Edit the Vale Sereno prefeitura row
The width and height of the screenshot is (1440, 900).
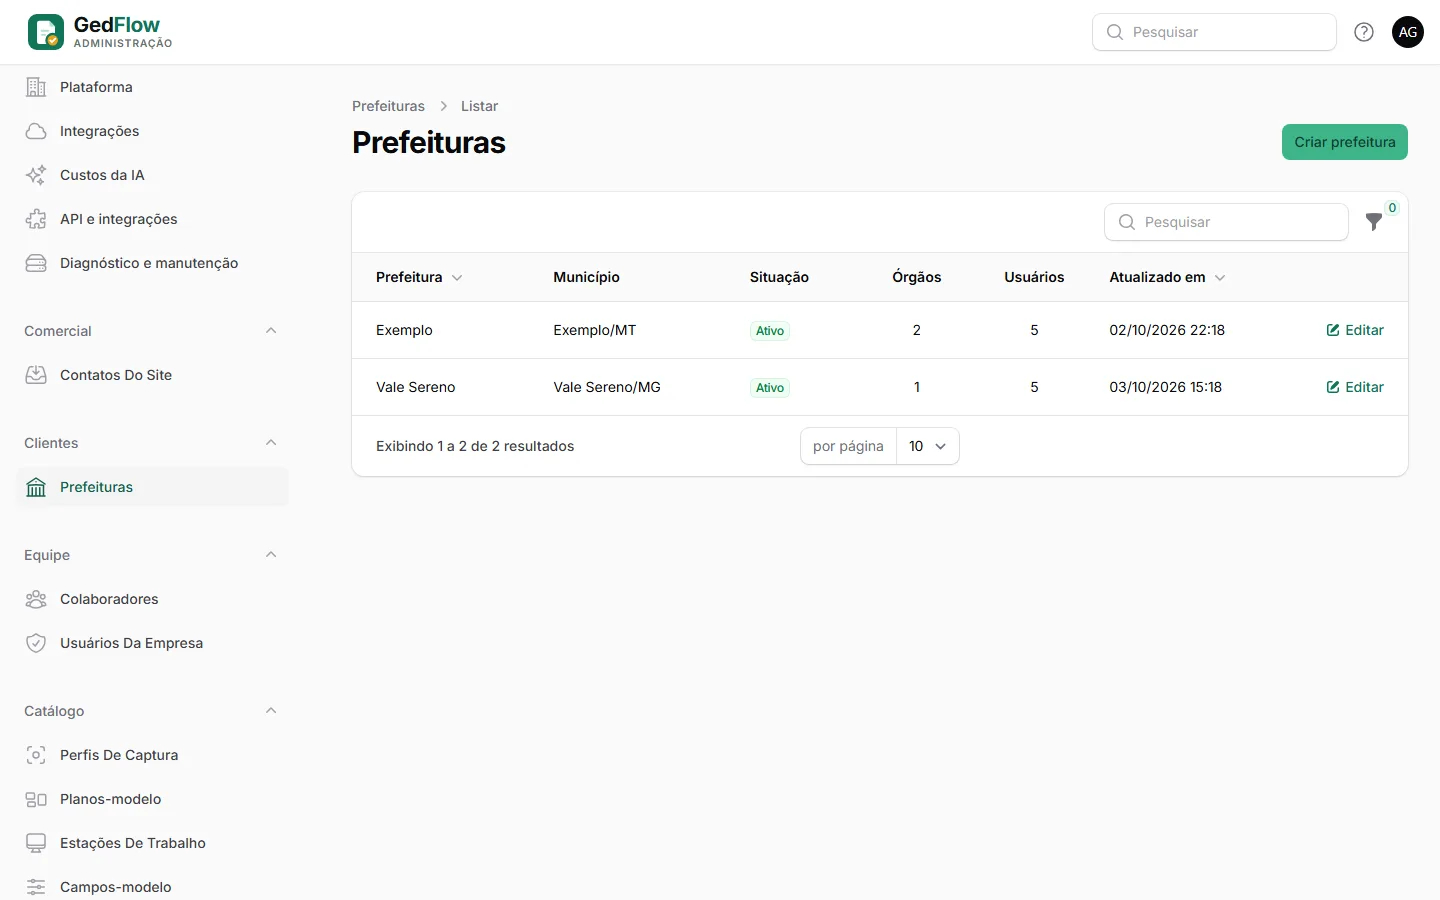[1355, 387]
